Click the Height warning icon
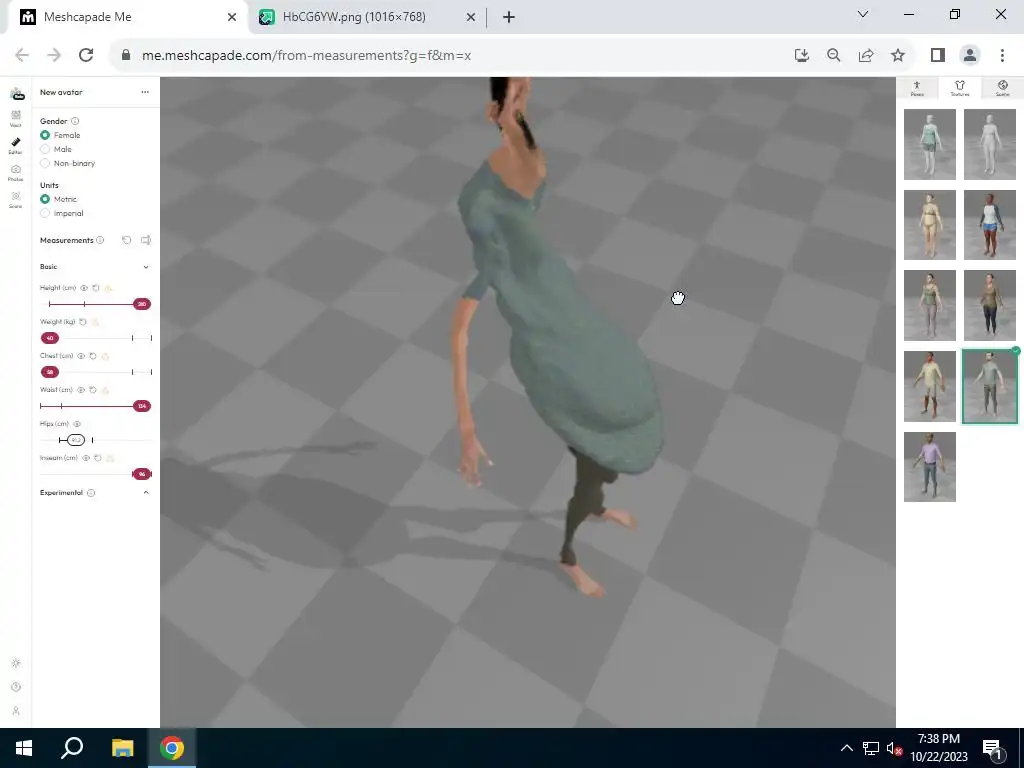The width and height of the screenshot is (1024, 768). coord(108,287)
